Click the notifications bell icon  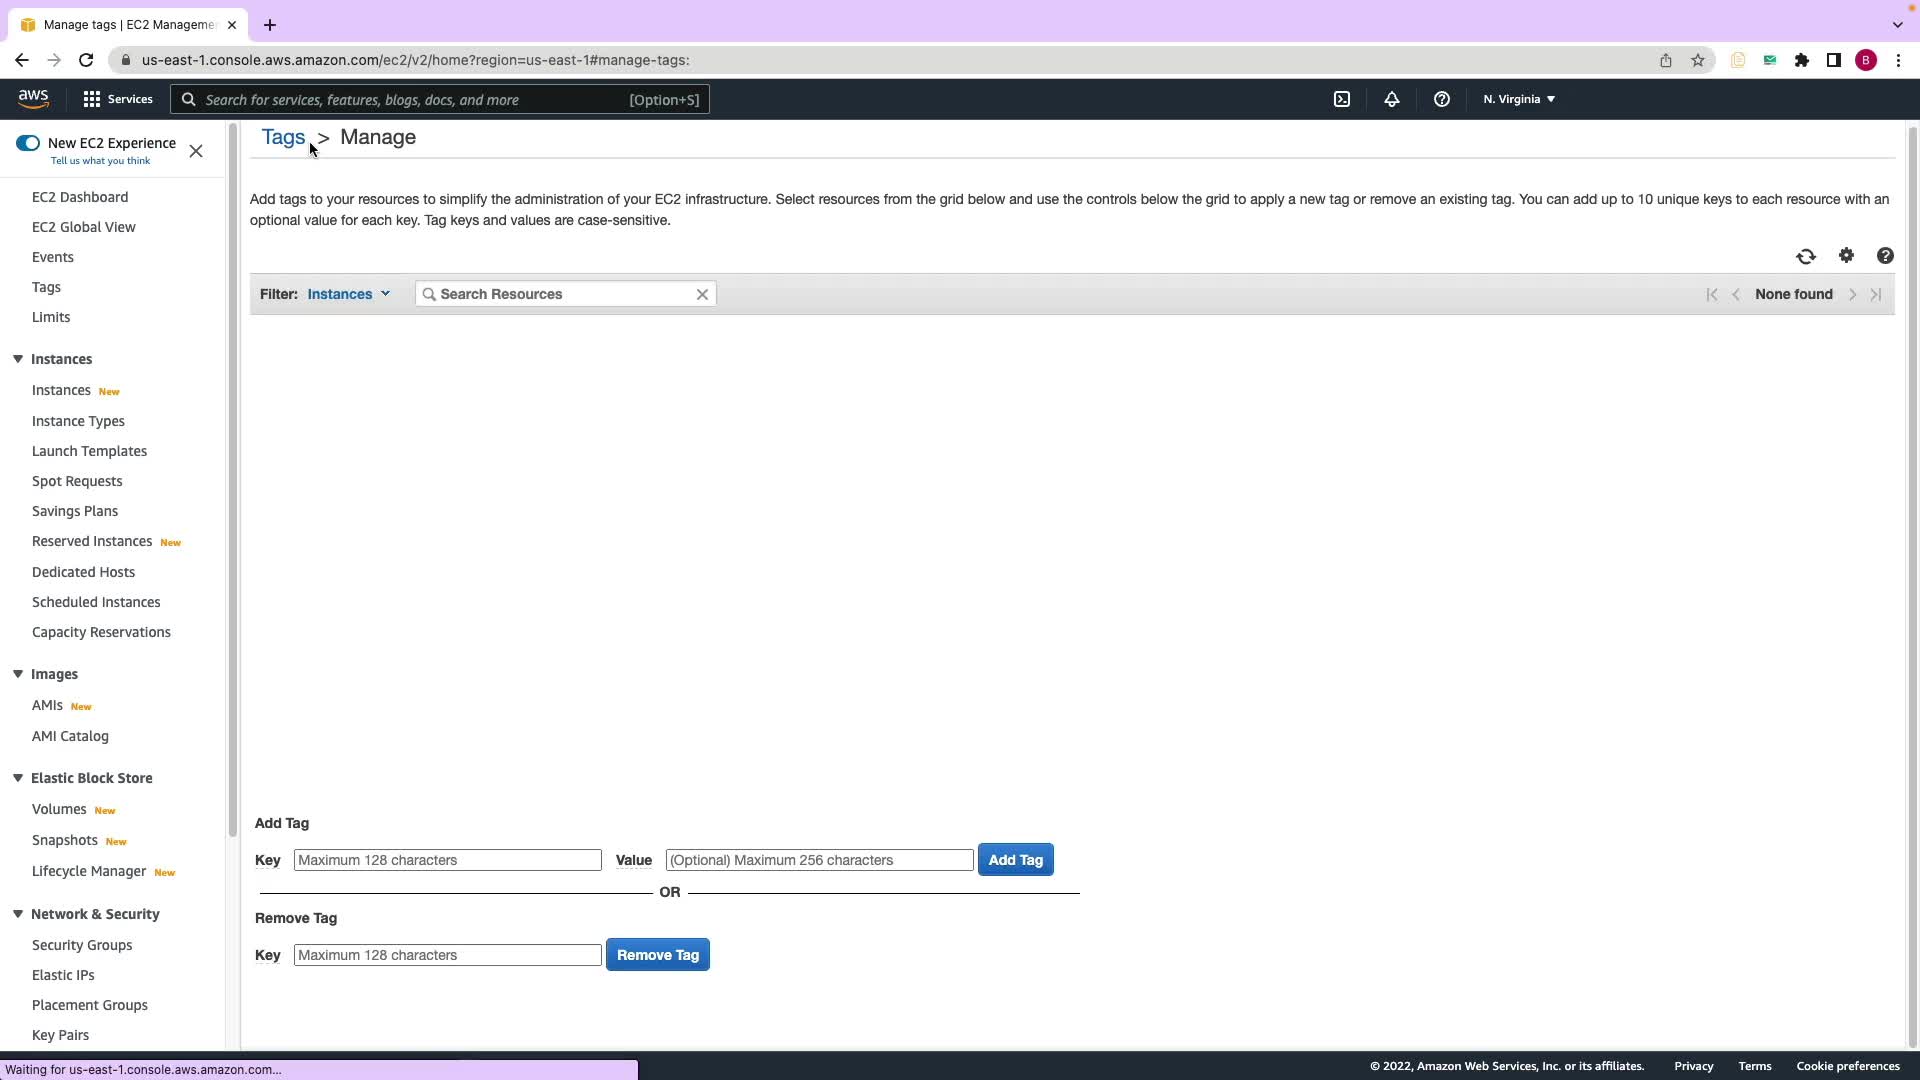pyautogui.click(x=1391, y=99)
